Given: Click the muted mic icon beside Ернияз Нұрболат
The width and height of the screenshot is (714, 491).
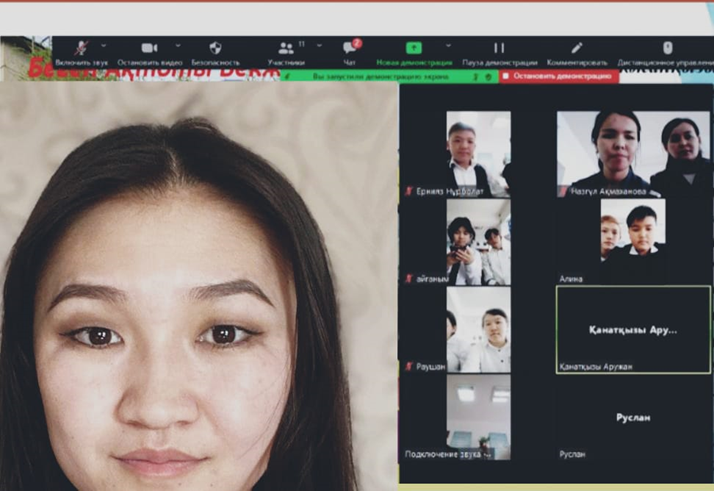Looking at the screenshot, I should pos(409,191).
